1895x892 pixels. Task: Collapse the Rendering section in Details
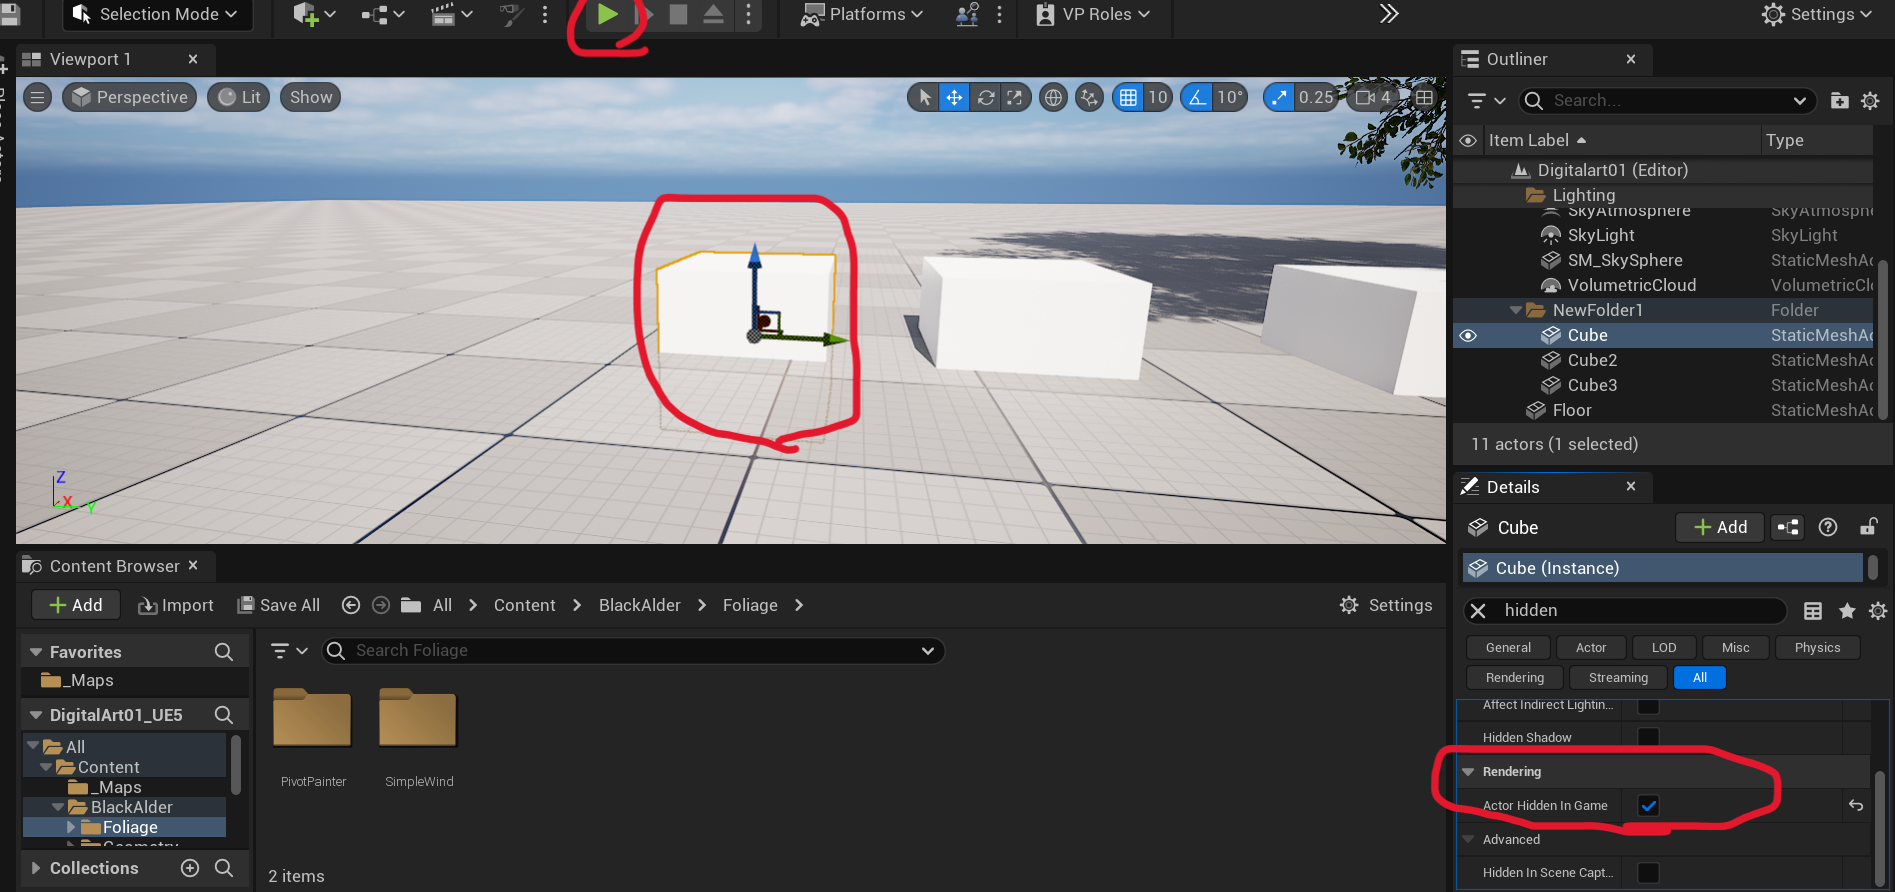point(1469,772)
